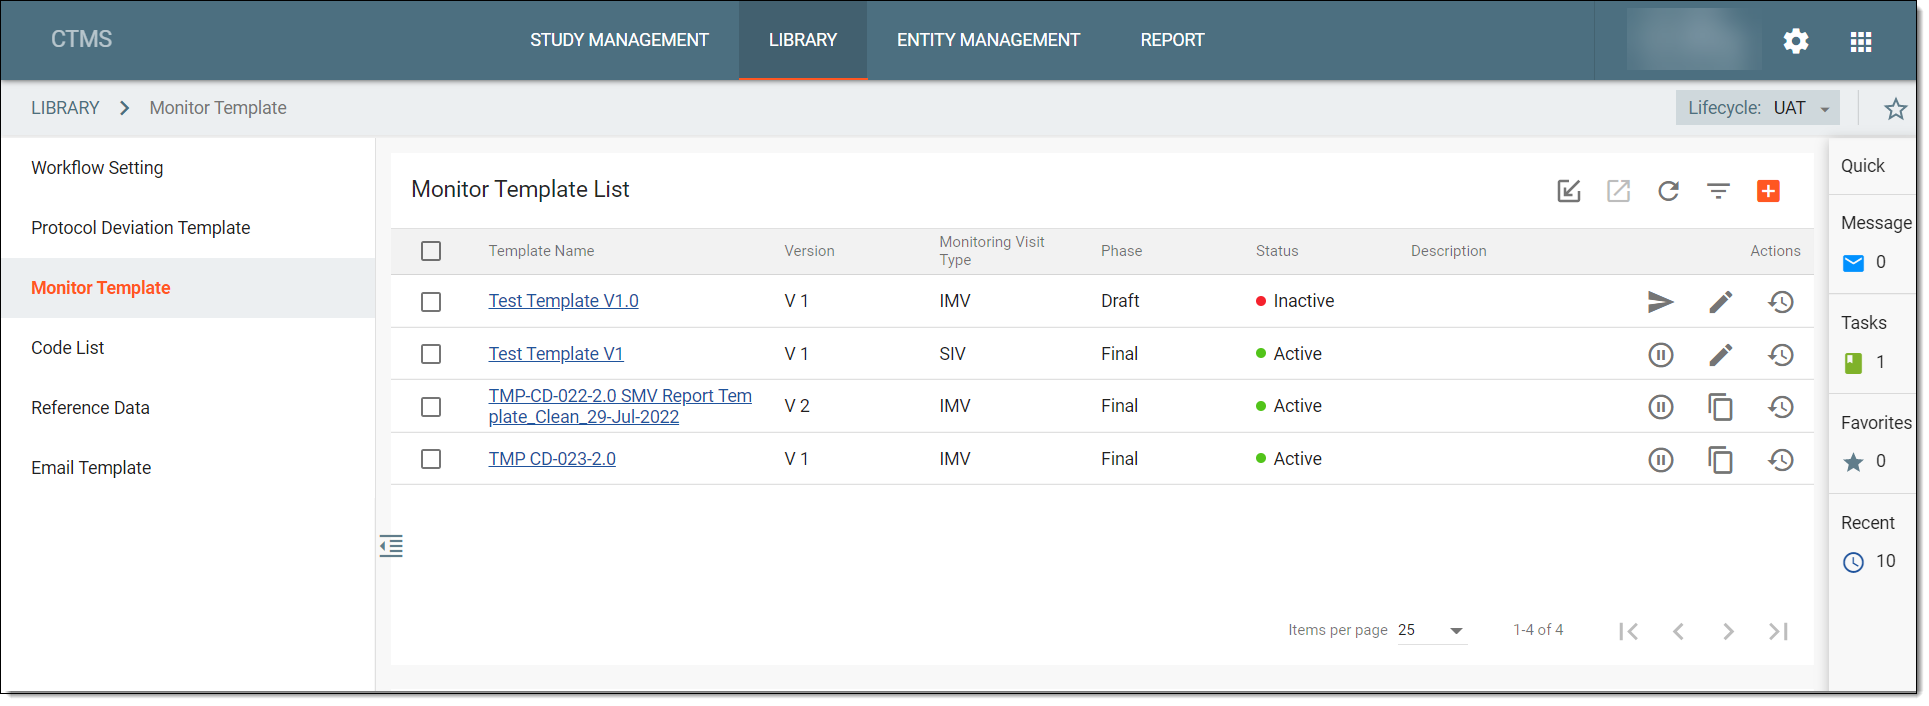1929x706 pixels.
Task: Open the LIBRARY tab
Action: [x=803, y=40]
